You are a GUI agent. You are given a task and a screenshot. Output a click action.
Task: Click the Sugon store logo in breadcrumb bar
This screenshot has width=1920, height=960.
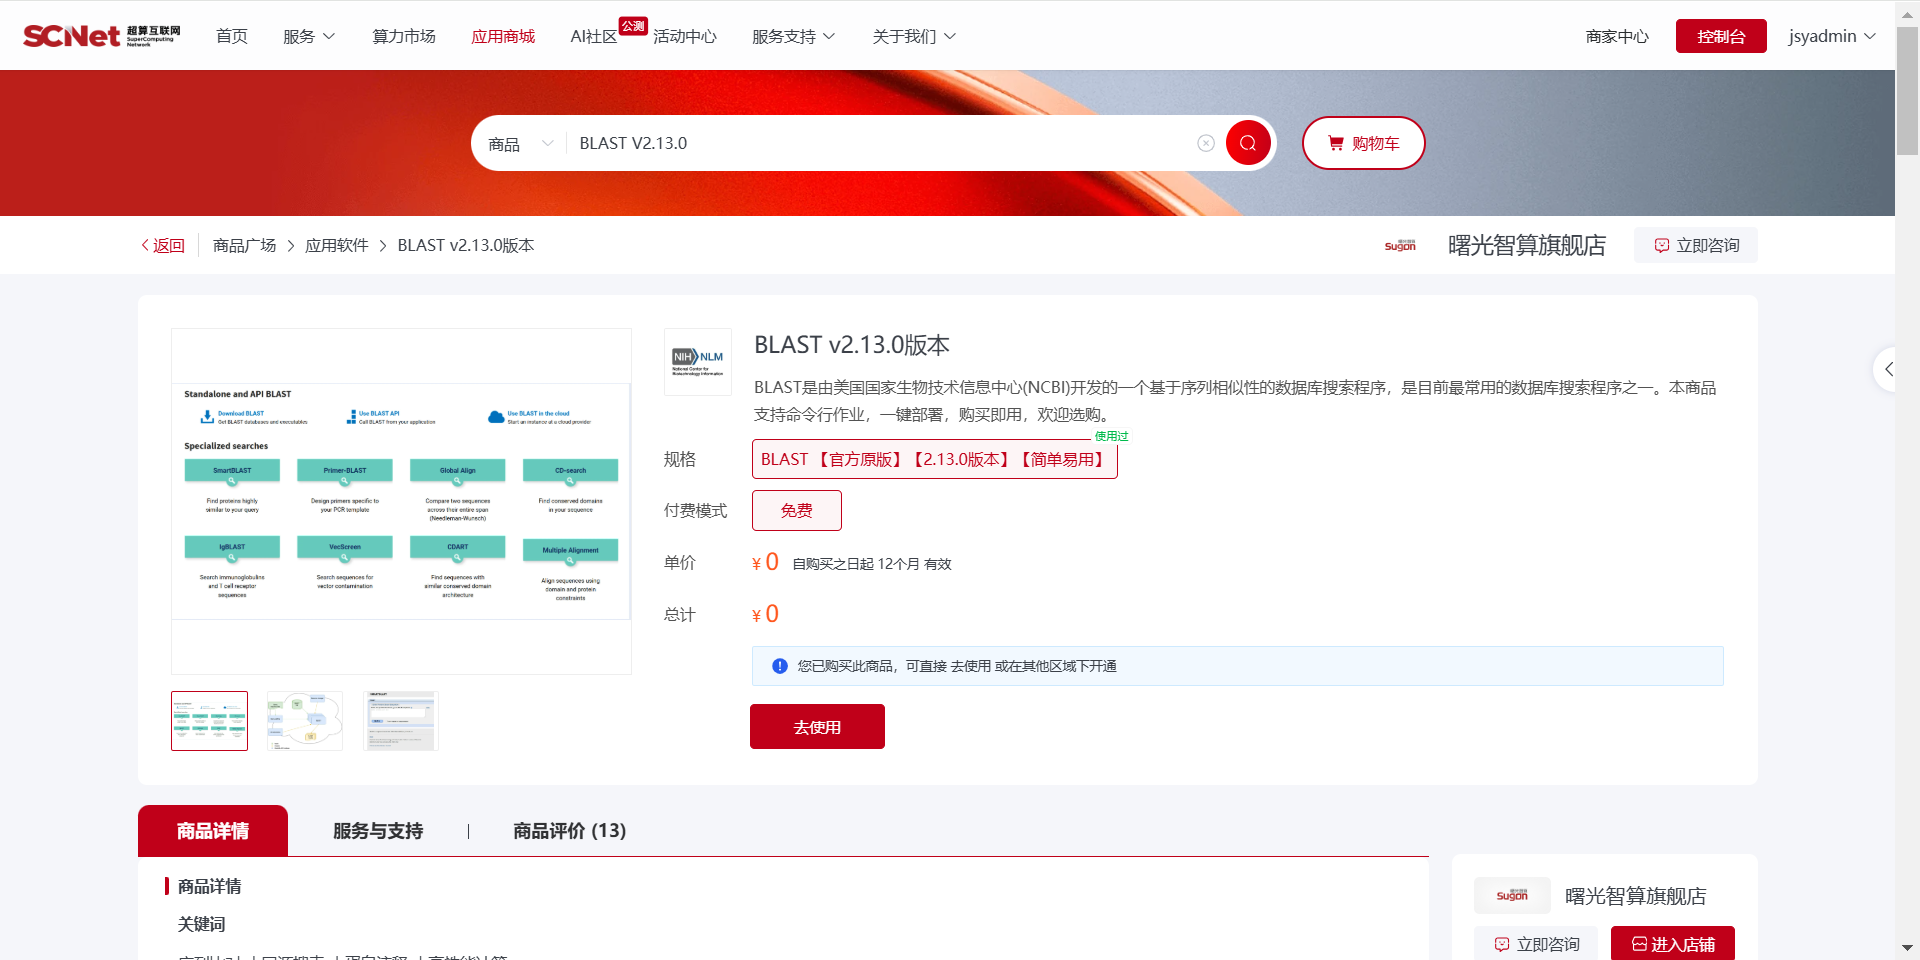[1400, 245]
